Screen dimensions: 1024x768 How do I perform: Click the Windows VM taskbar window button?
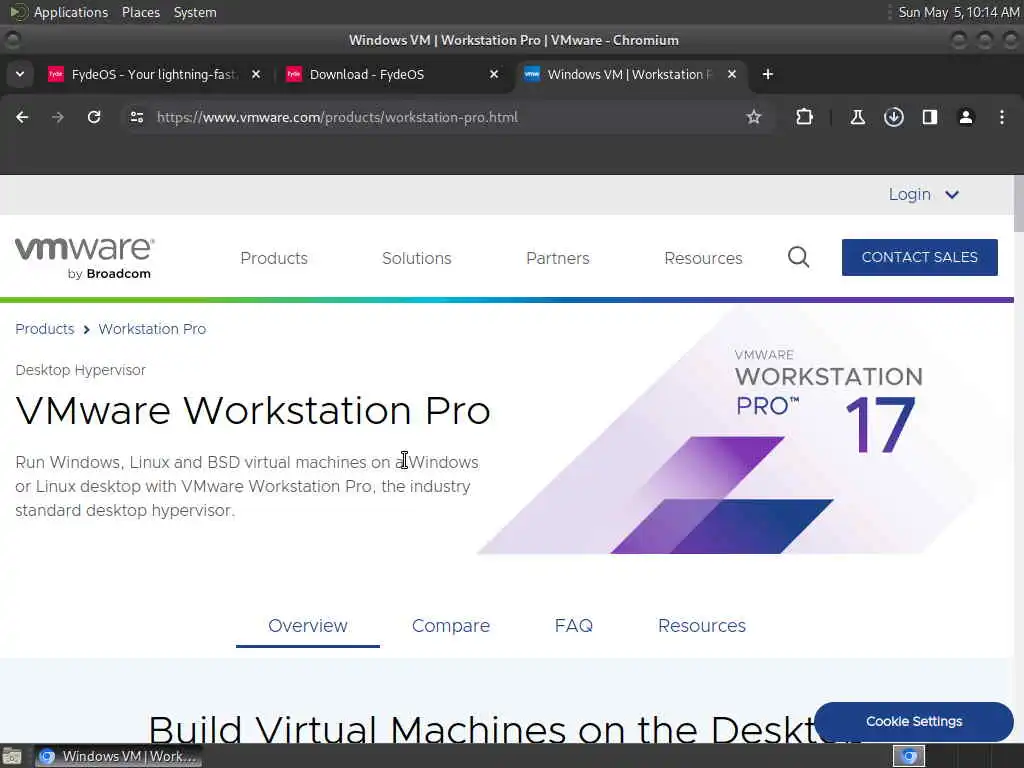pyautogui.click(x=118, y=756)
